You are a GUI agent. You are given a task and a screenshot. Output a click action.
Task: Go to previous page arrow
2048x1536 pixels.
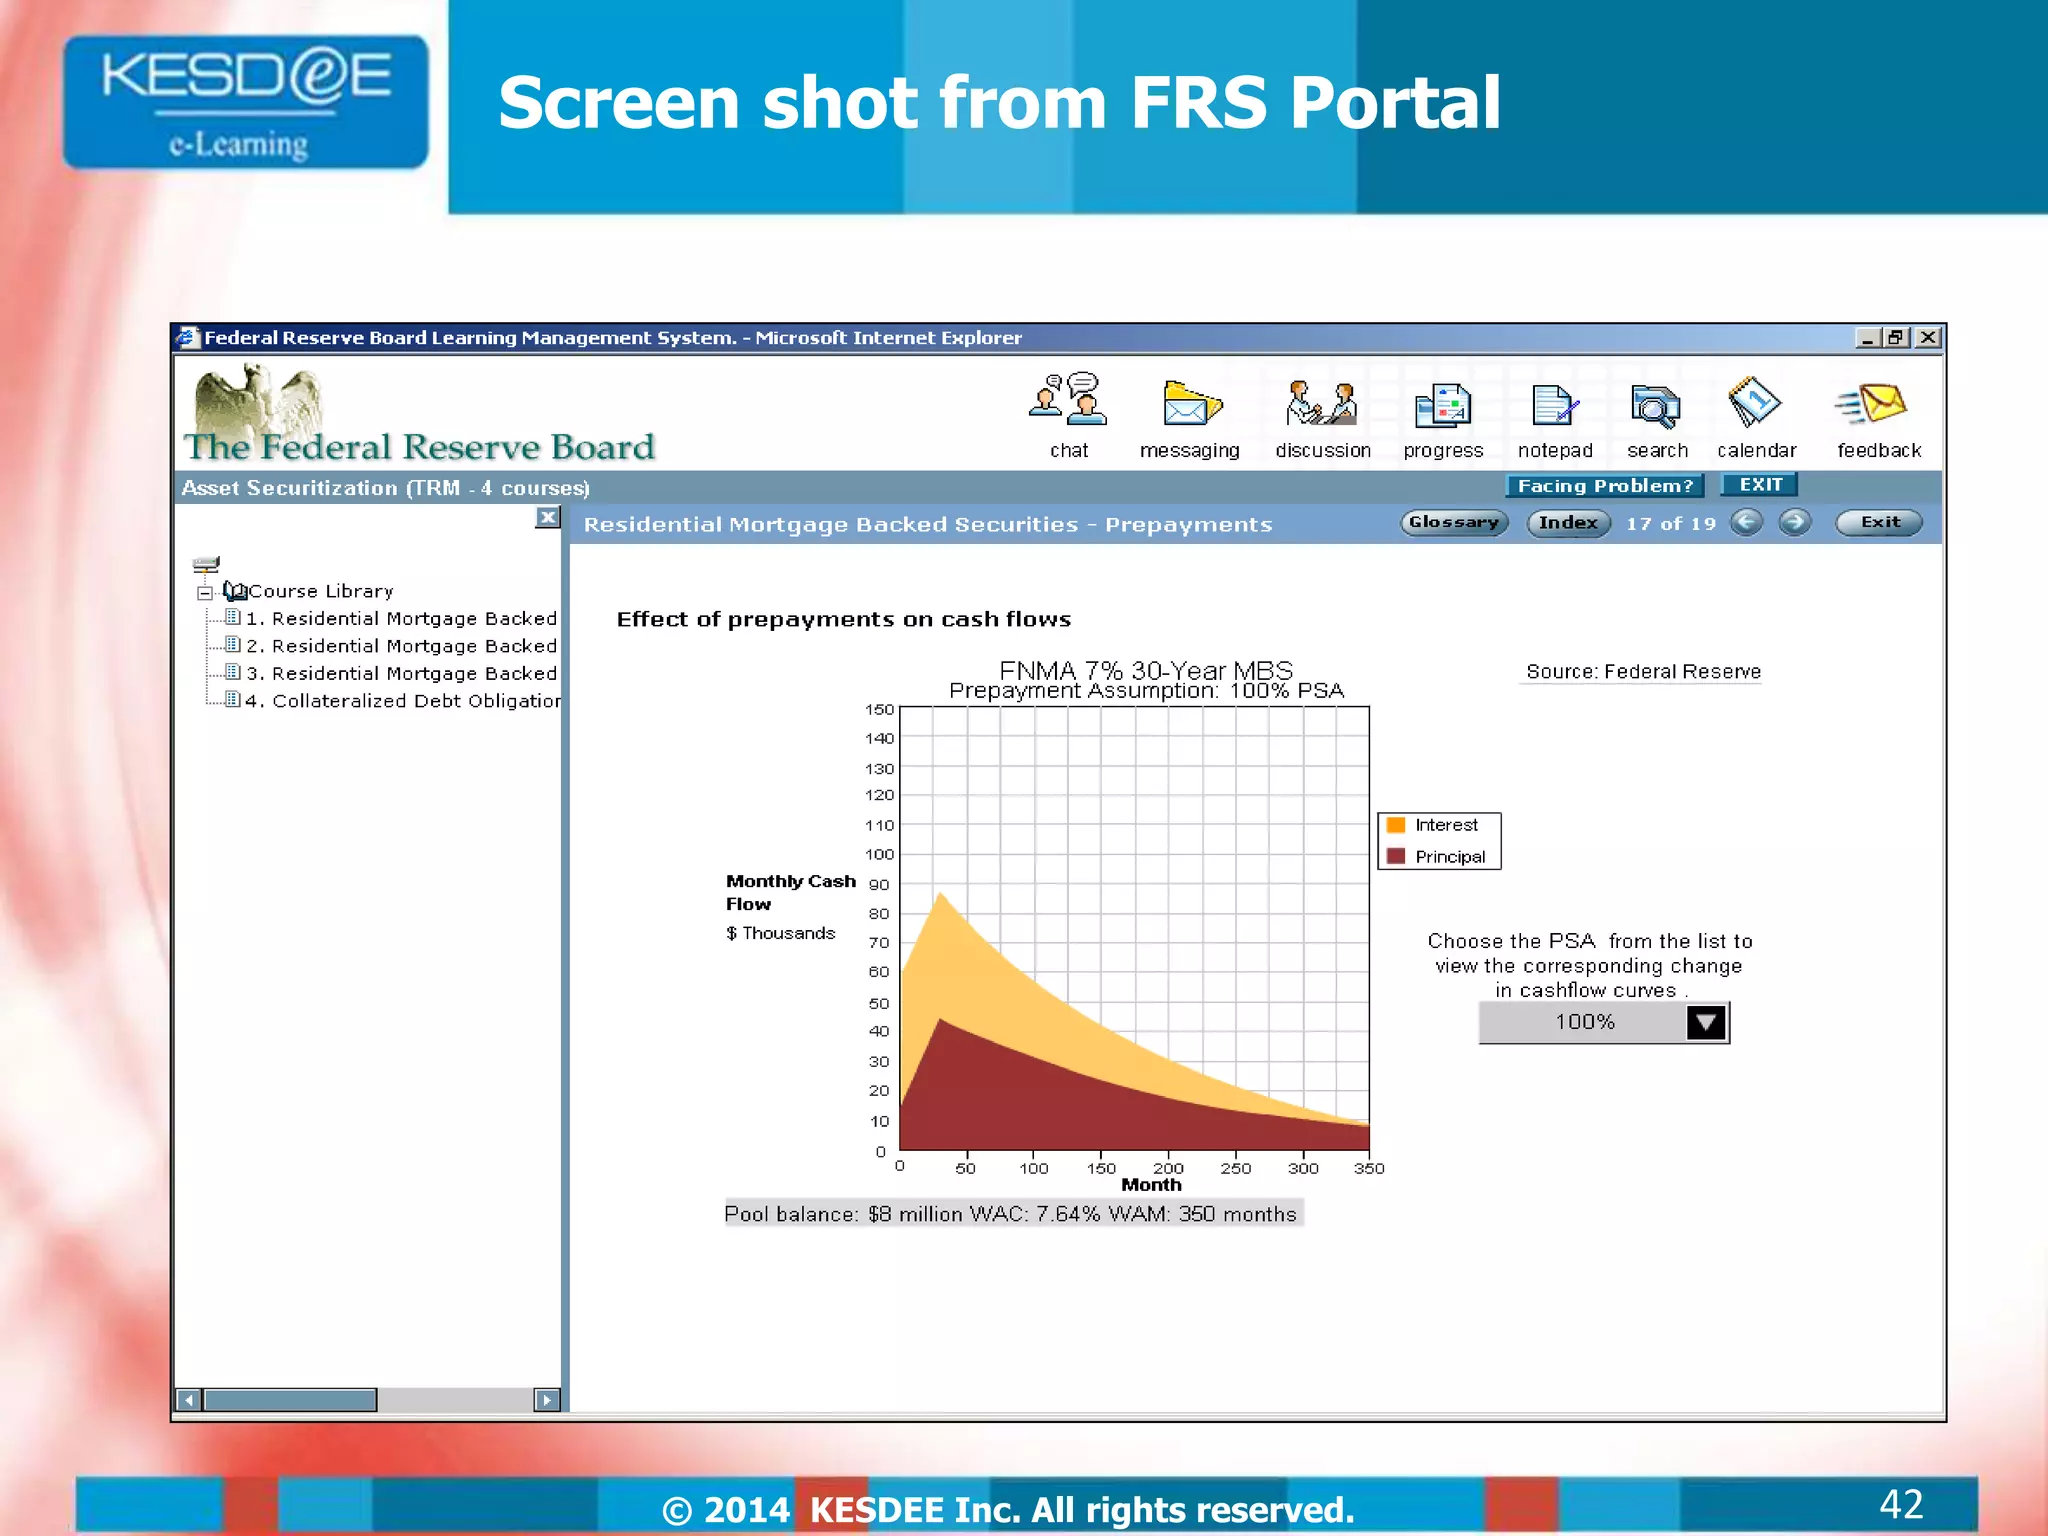pos(1746,522)
